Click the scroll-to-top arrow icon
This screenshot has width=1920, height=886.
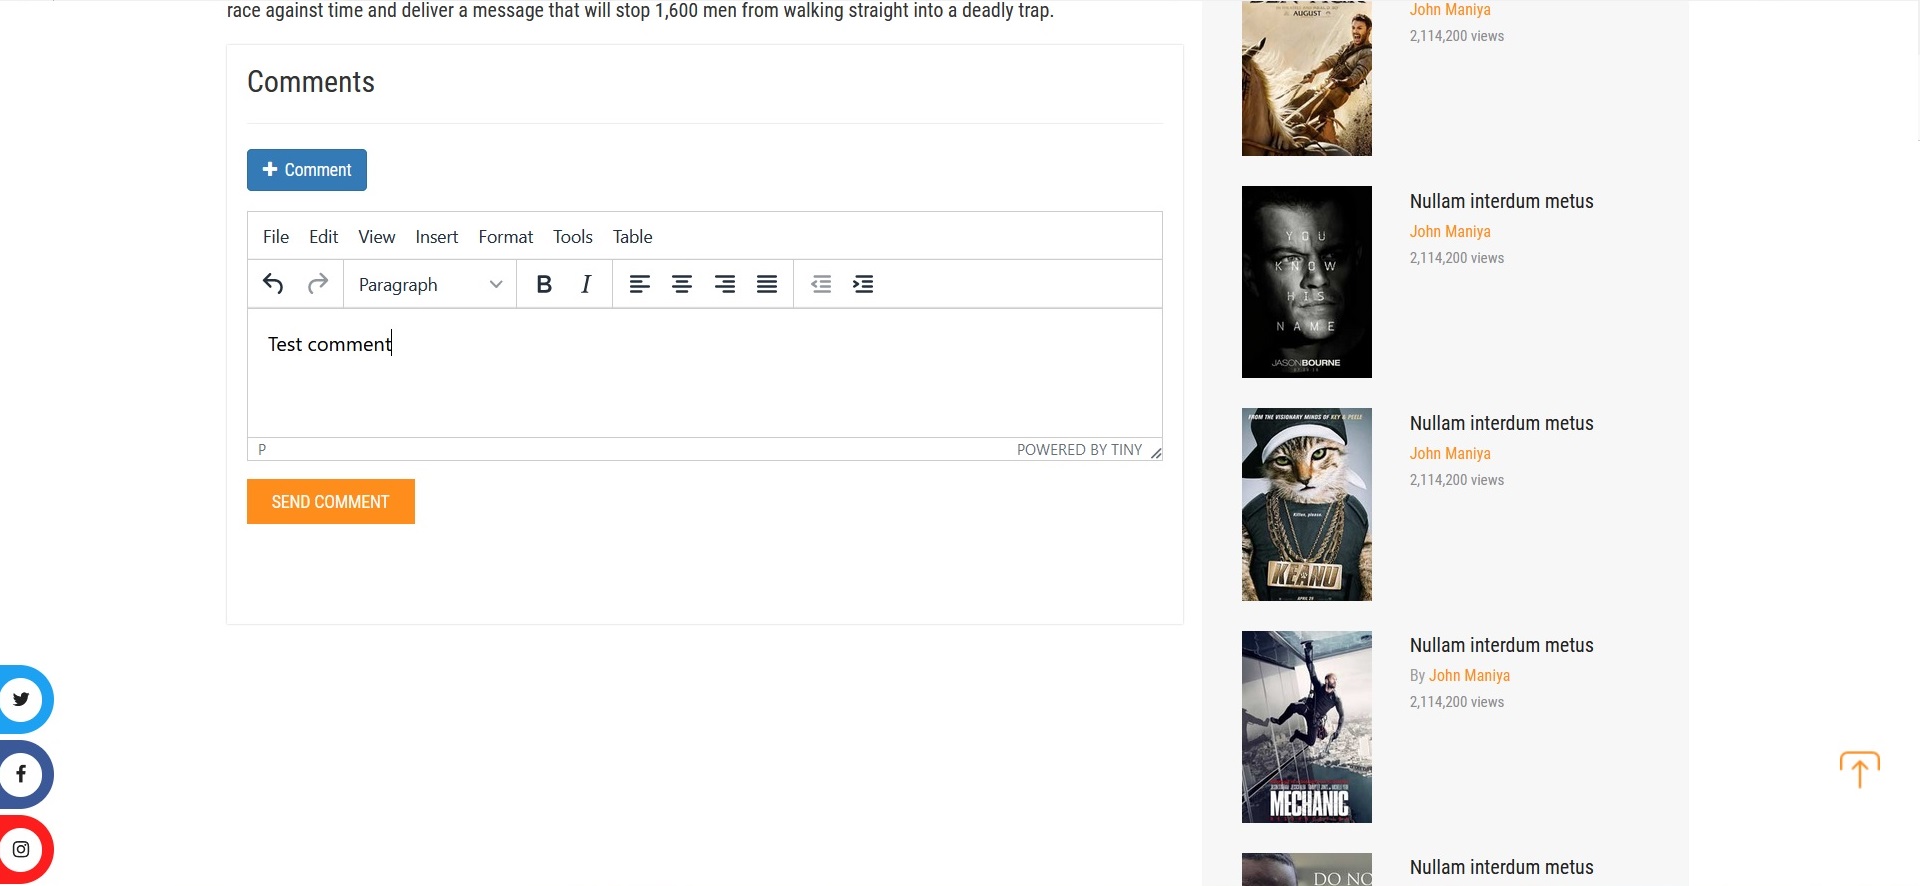pos(1860,769)
